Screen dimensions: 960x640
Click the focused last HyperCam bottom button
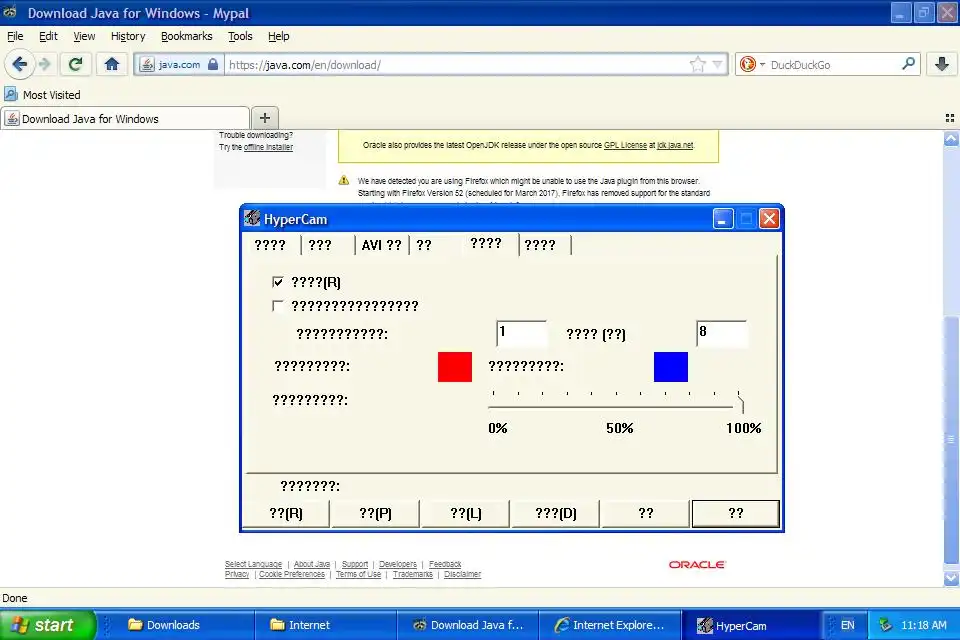[x=735, y=513]
